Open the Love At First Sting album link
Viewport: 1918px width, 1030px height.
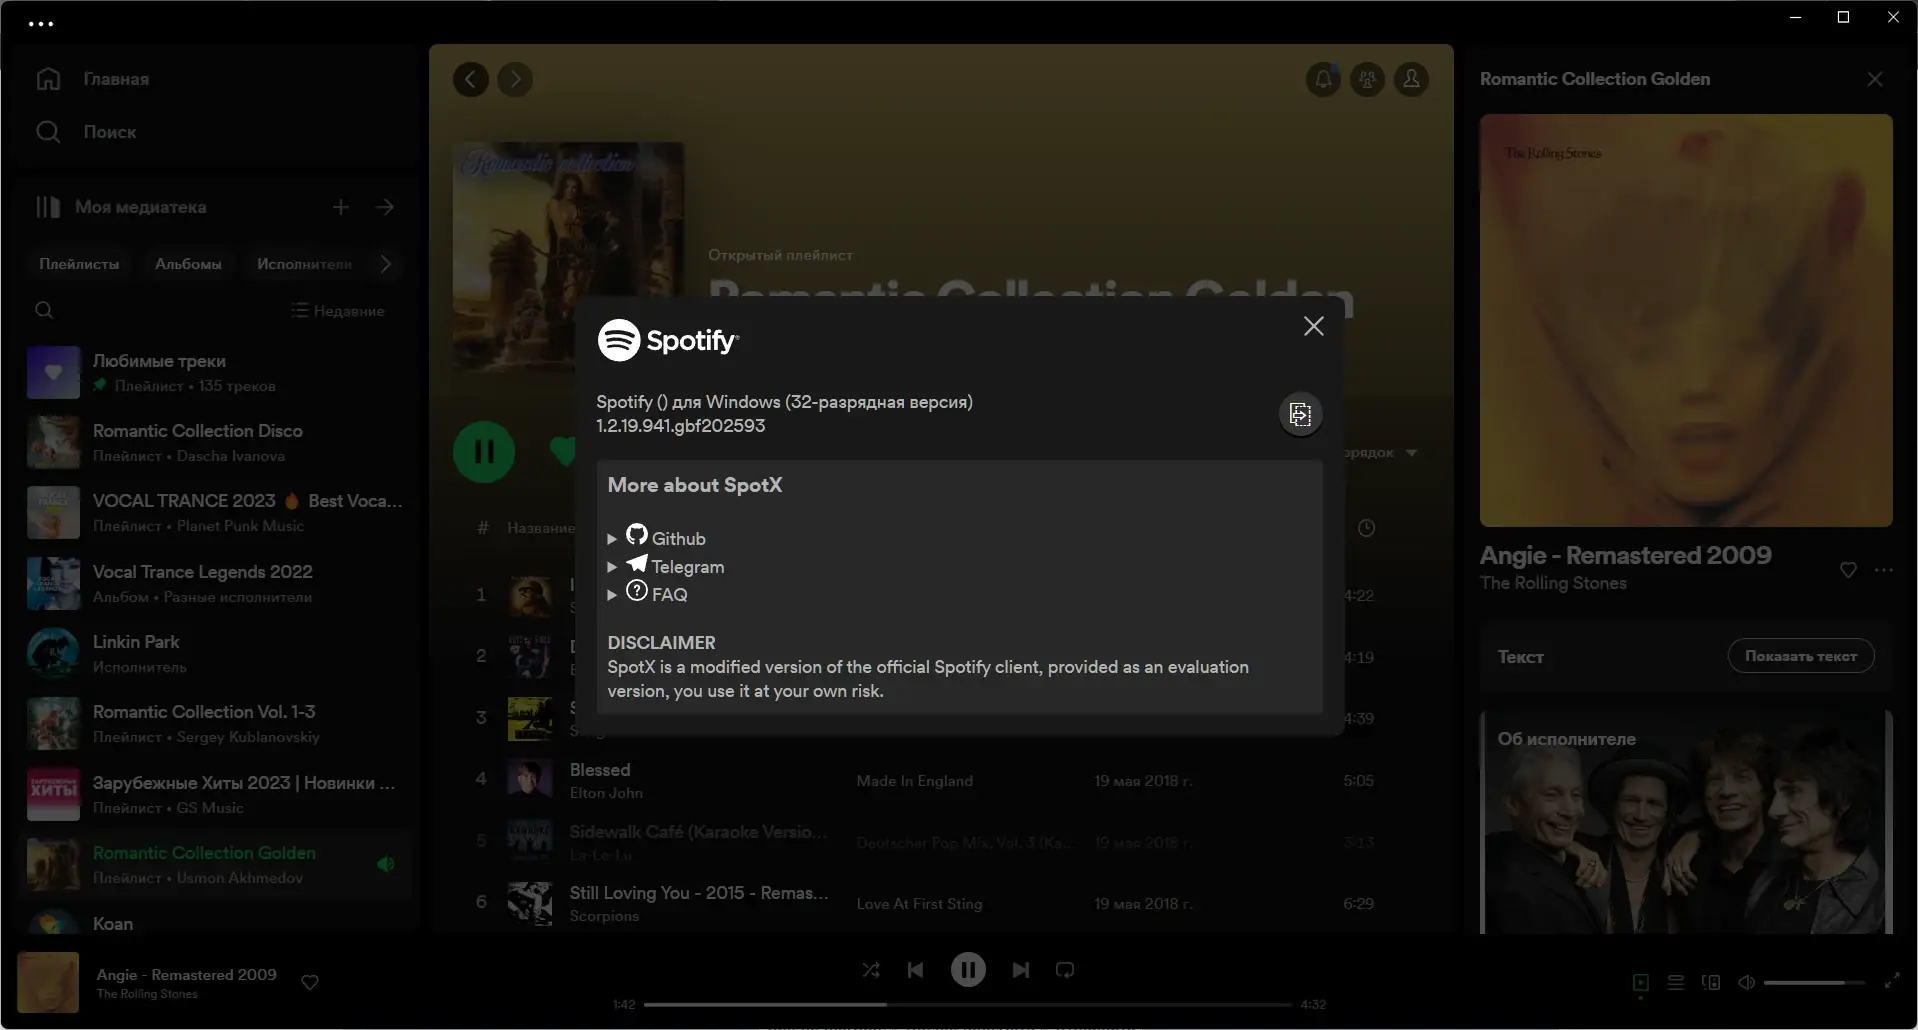919,904
